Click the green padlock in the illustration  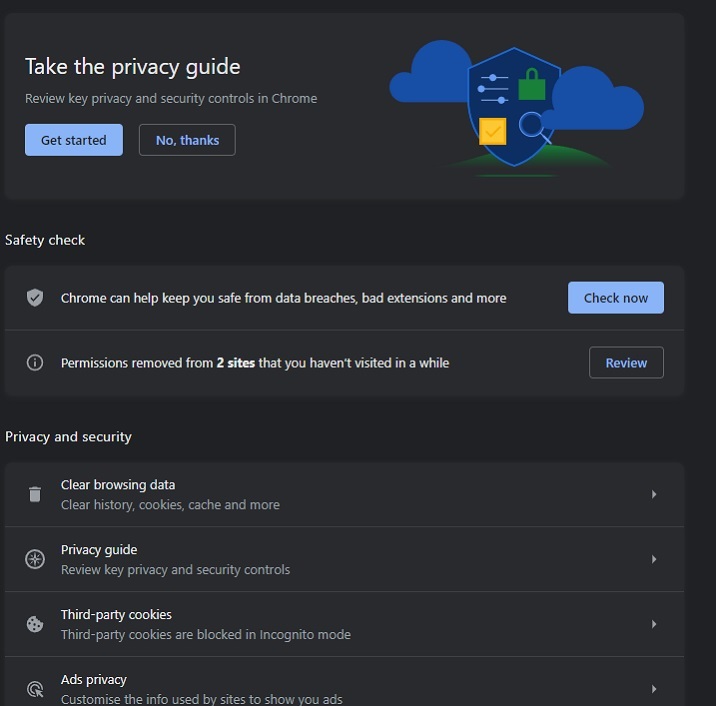pos(532,86)
